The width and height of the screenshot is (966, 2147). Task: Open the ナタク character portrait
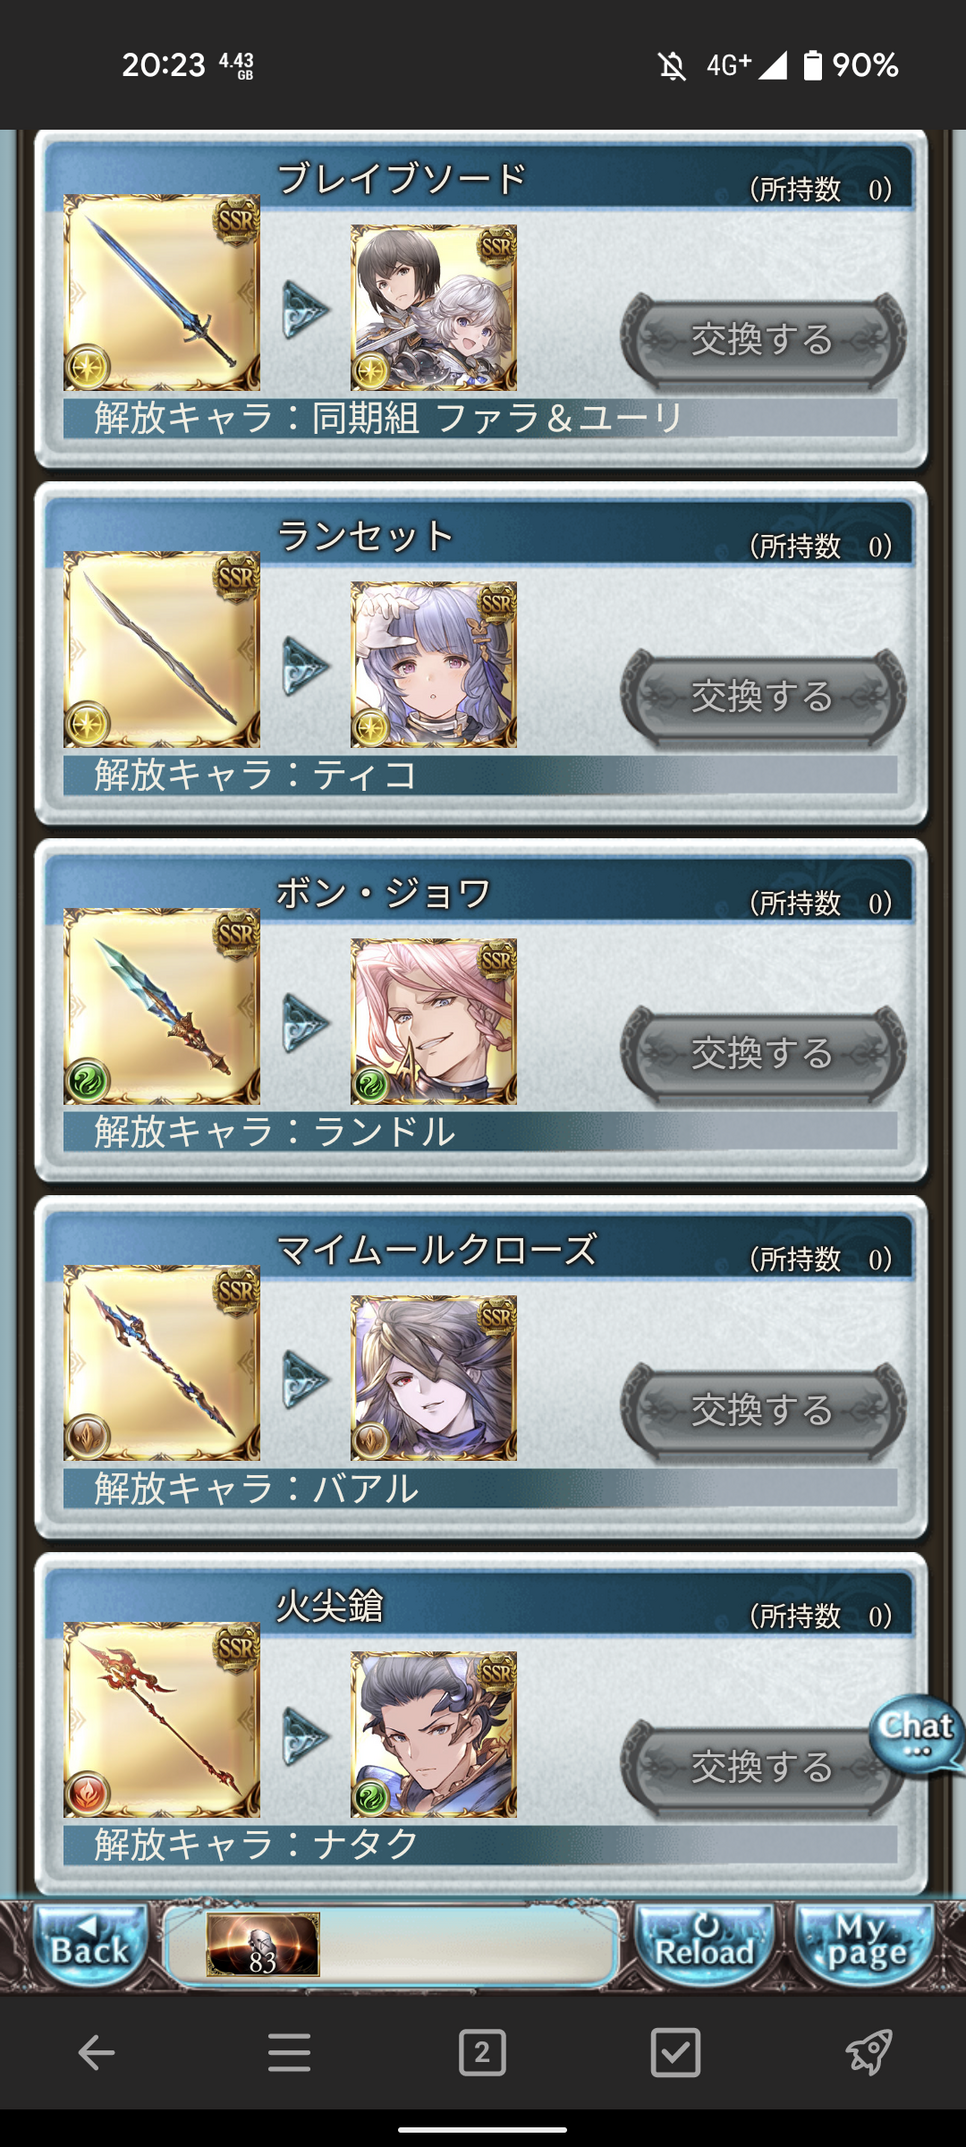pyautogui.click(x=434, y=1734)
